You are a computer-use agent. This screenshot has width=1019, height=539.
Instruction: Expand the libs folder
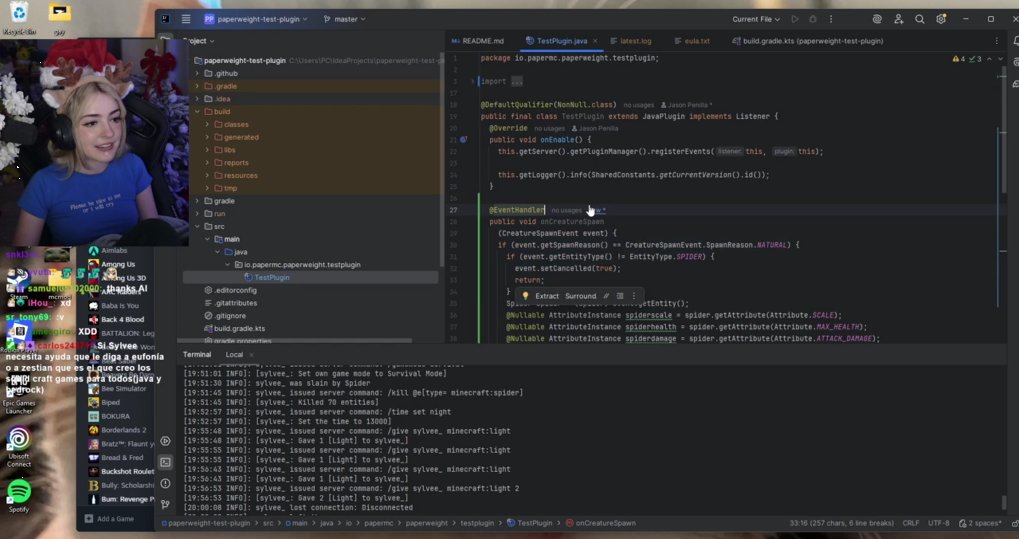(x=207, y=150)
